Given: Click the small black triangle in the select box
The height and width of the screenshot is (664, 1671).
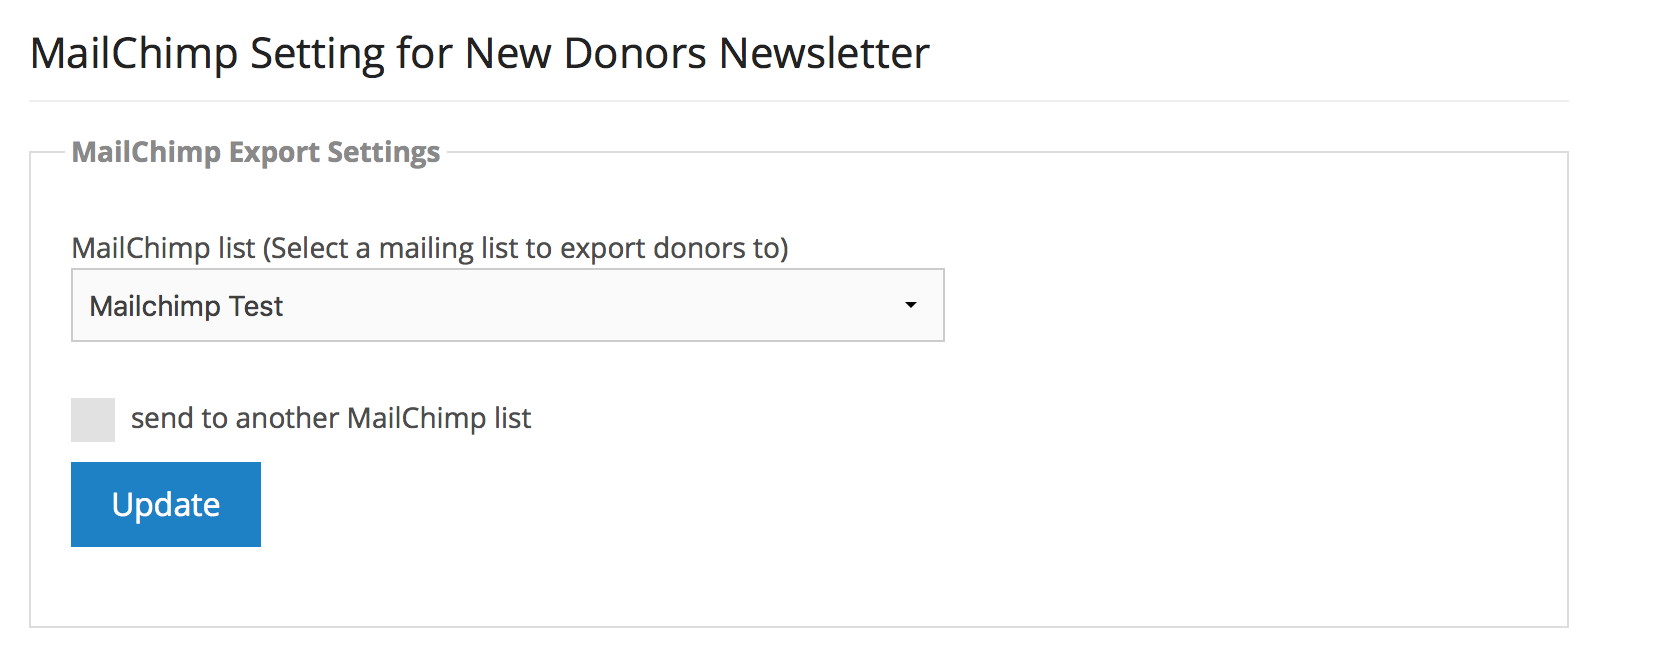Looking at the screenshot, I should (911, 305).
